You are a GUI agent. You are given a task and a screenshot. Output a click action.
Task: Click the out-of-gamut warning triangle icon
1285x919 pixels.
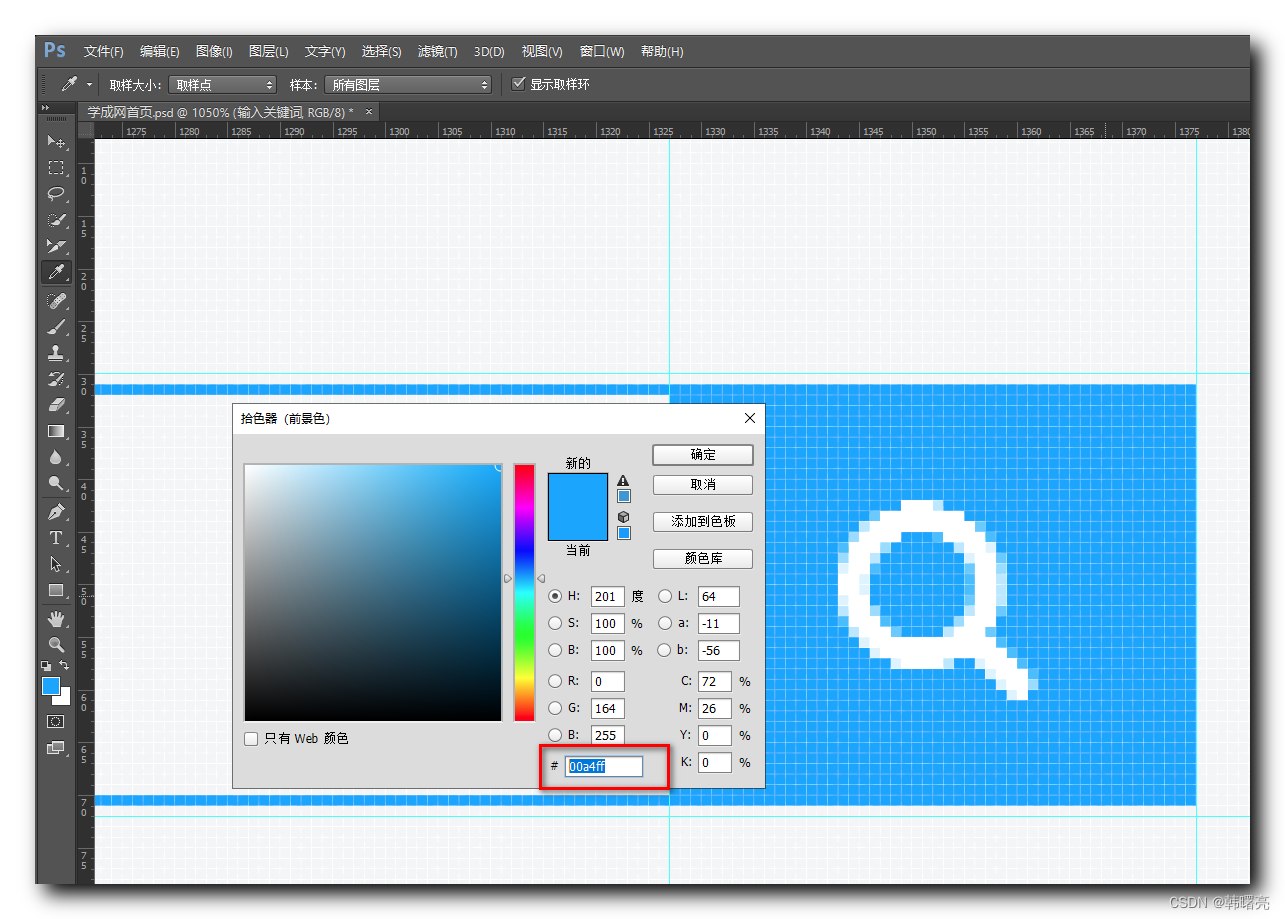click(623, 481)
